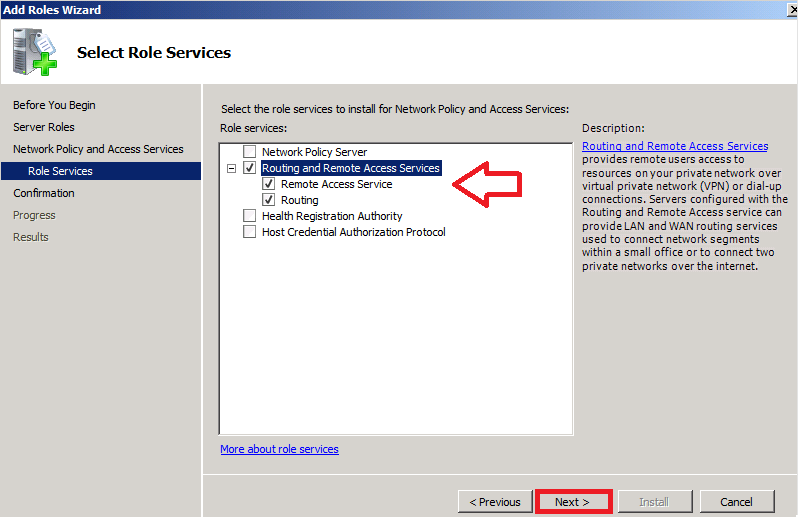
Task: Select the Routing and Remote Access Services label
Action: [x=350, y=168]
